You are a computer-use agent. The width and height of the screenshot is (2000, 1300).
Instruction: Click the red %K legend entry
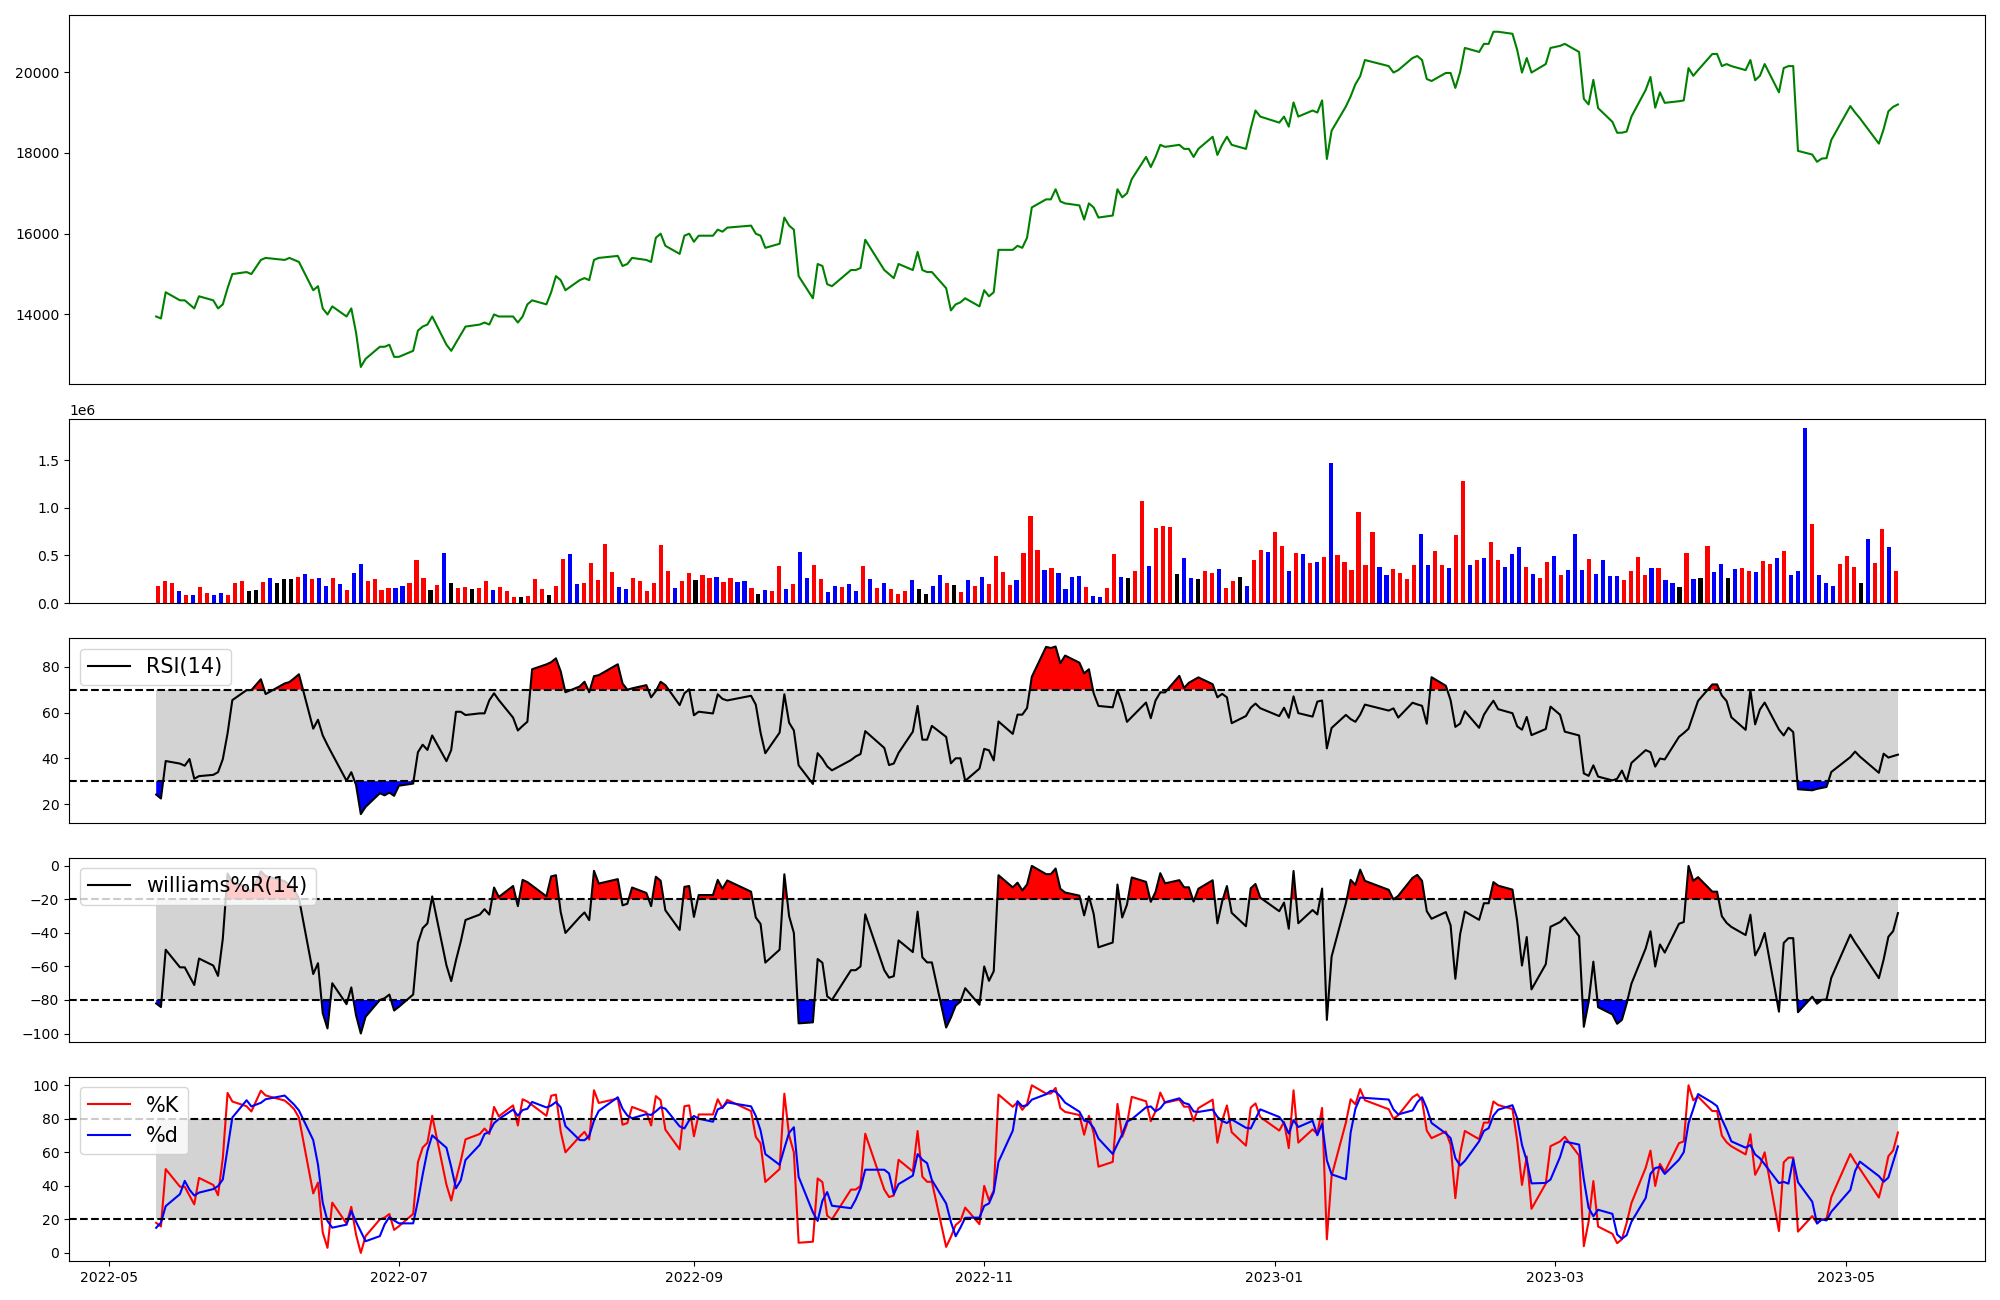click(x=161, y=1105)
